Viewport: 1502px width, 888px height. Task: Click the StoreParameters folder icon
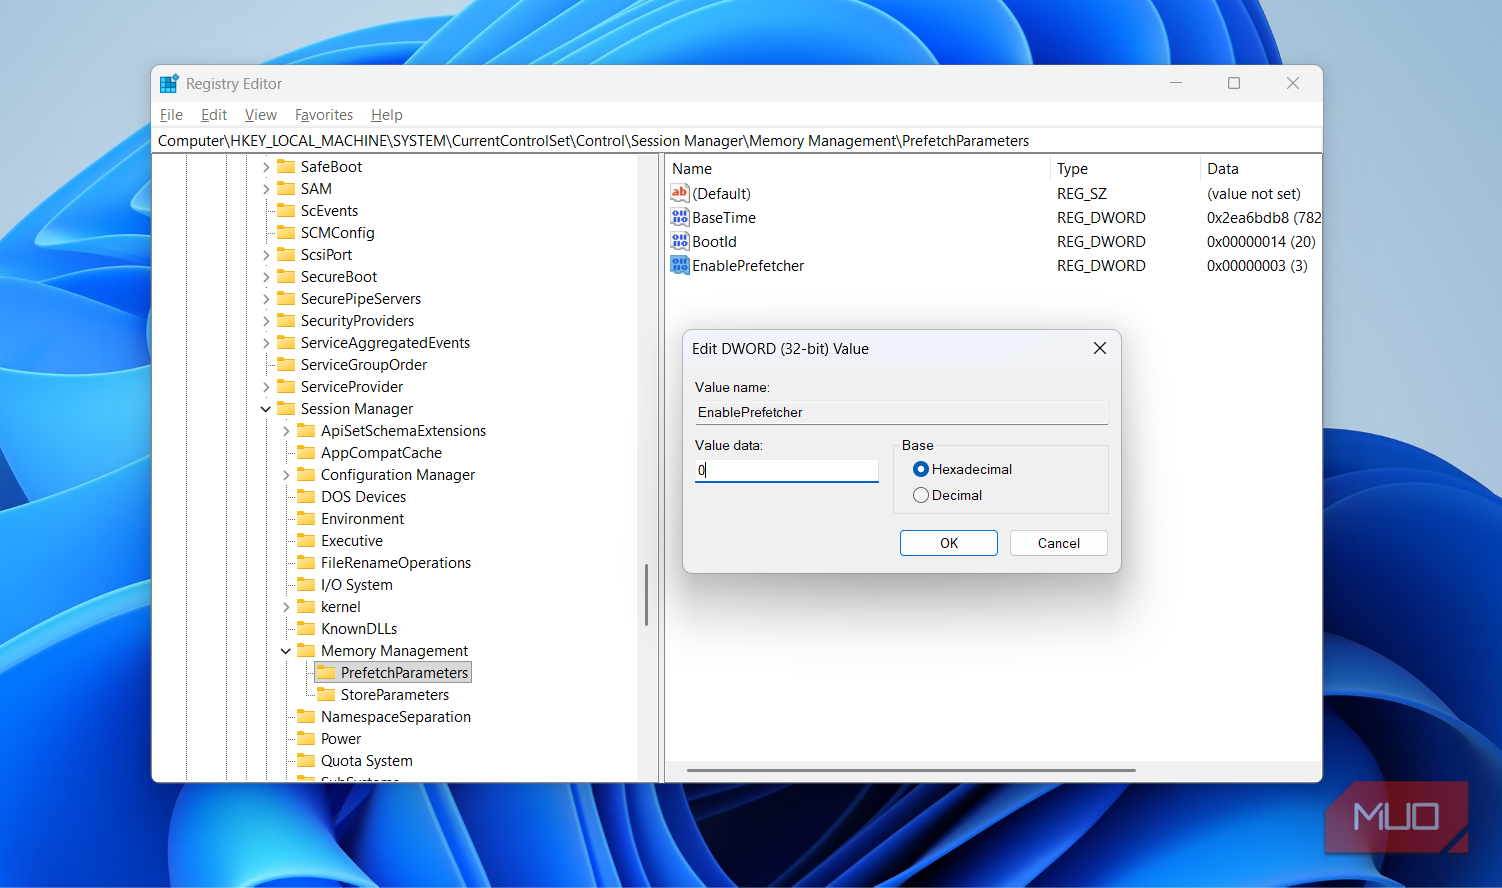tap(326, 694)
